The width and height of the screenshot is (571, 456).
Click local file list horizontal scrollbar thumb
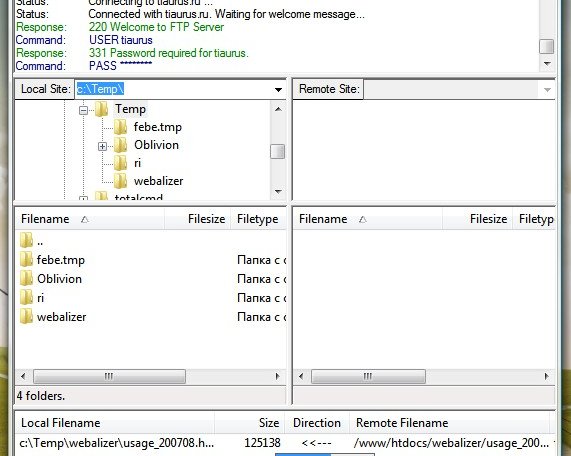click(x=109, y=376)
